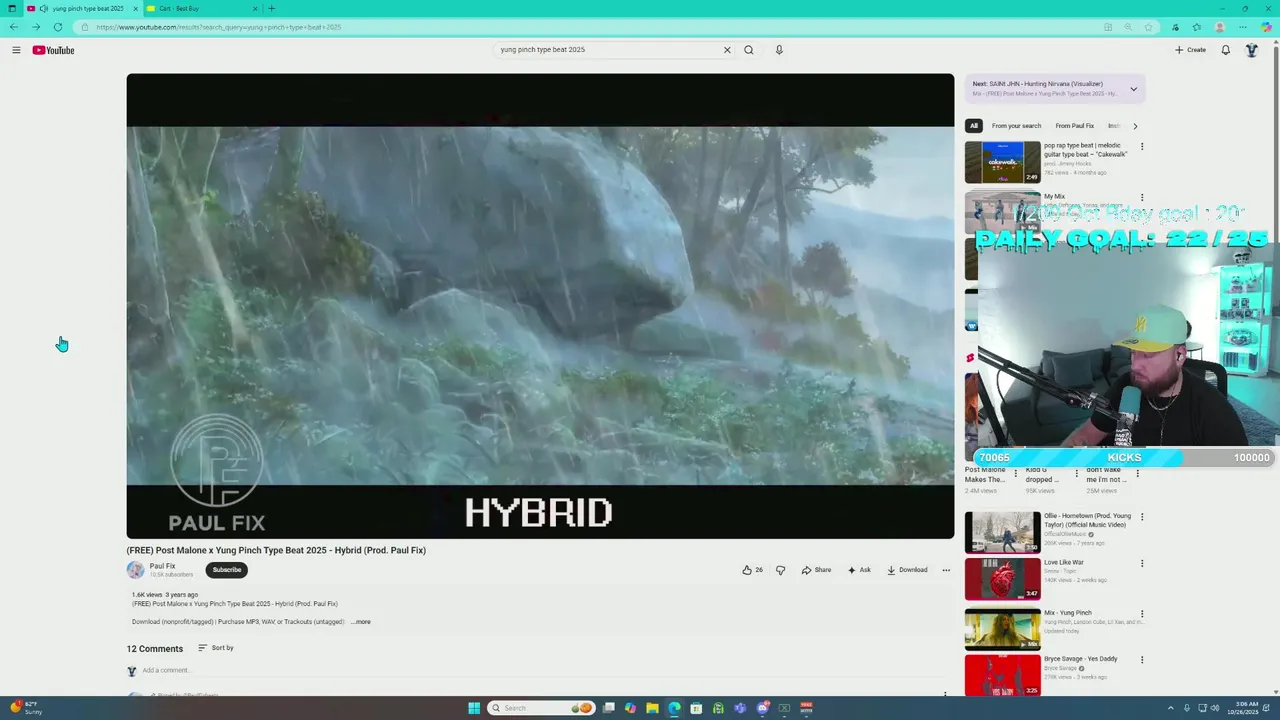Open the comments Sort by menu
The image size is (1280, 720).
216,648
